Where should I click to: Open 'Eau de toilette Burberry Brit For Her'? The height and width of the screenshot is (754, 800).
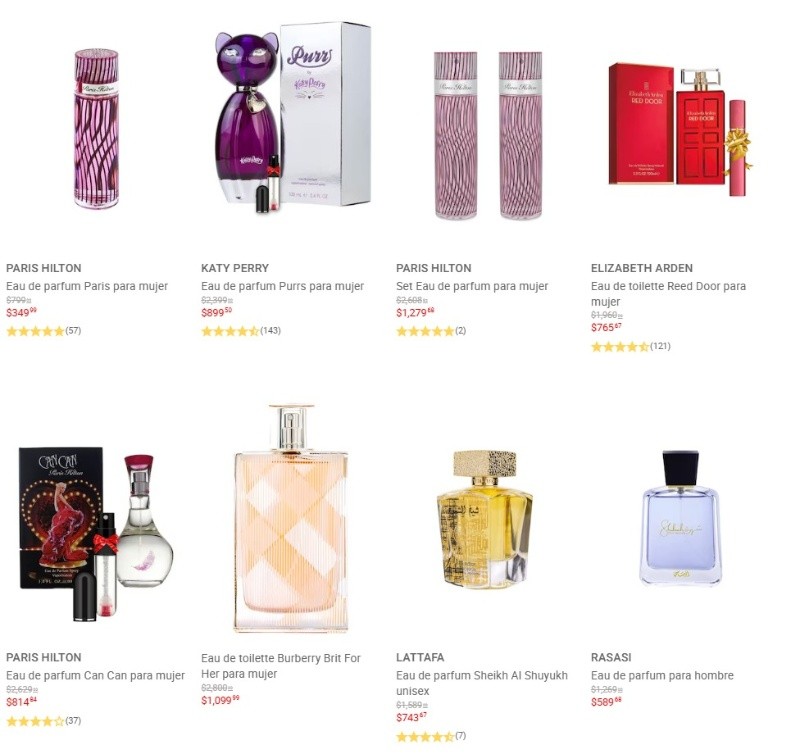[x=281, y=666]
